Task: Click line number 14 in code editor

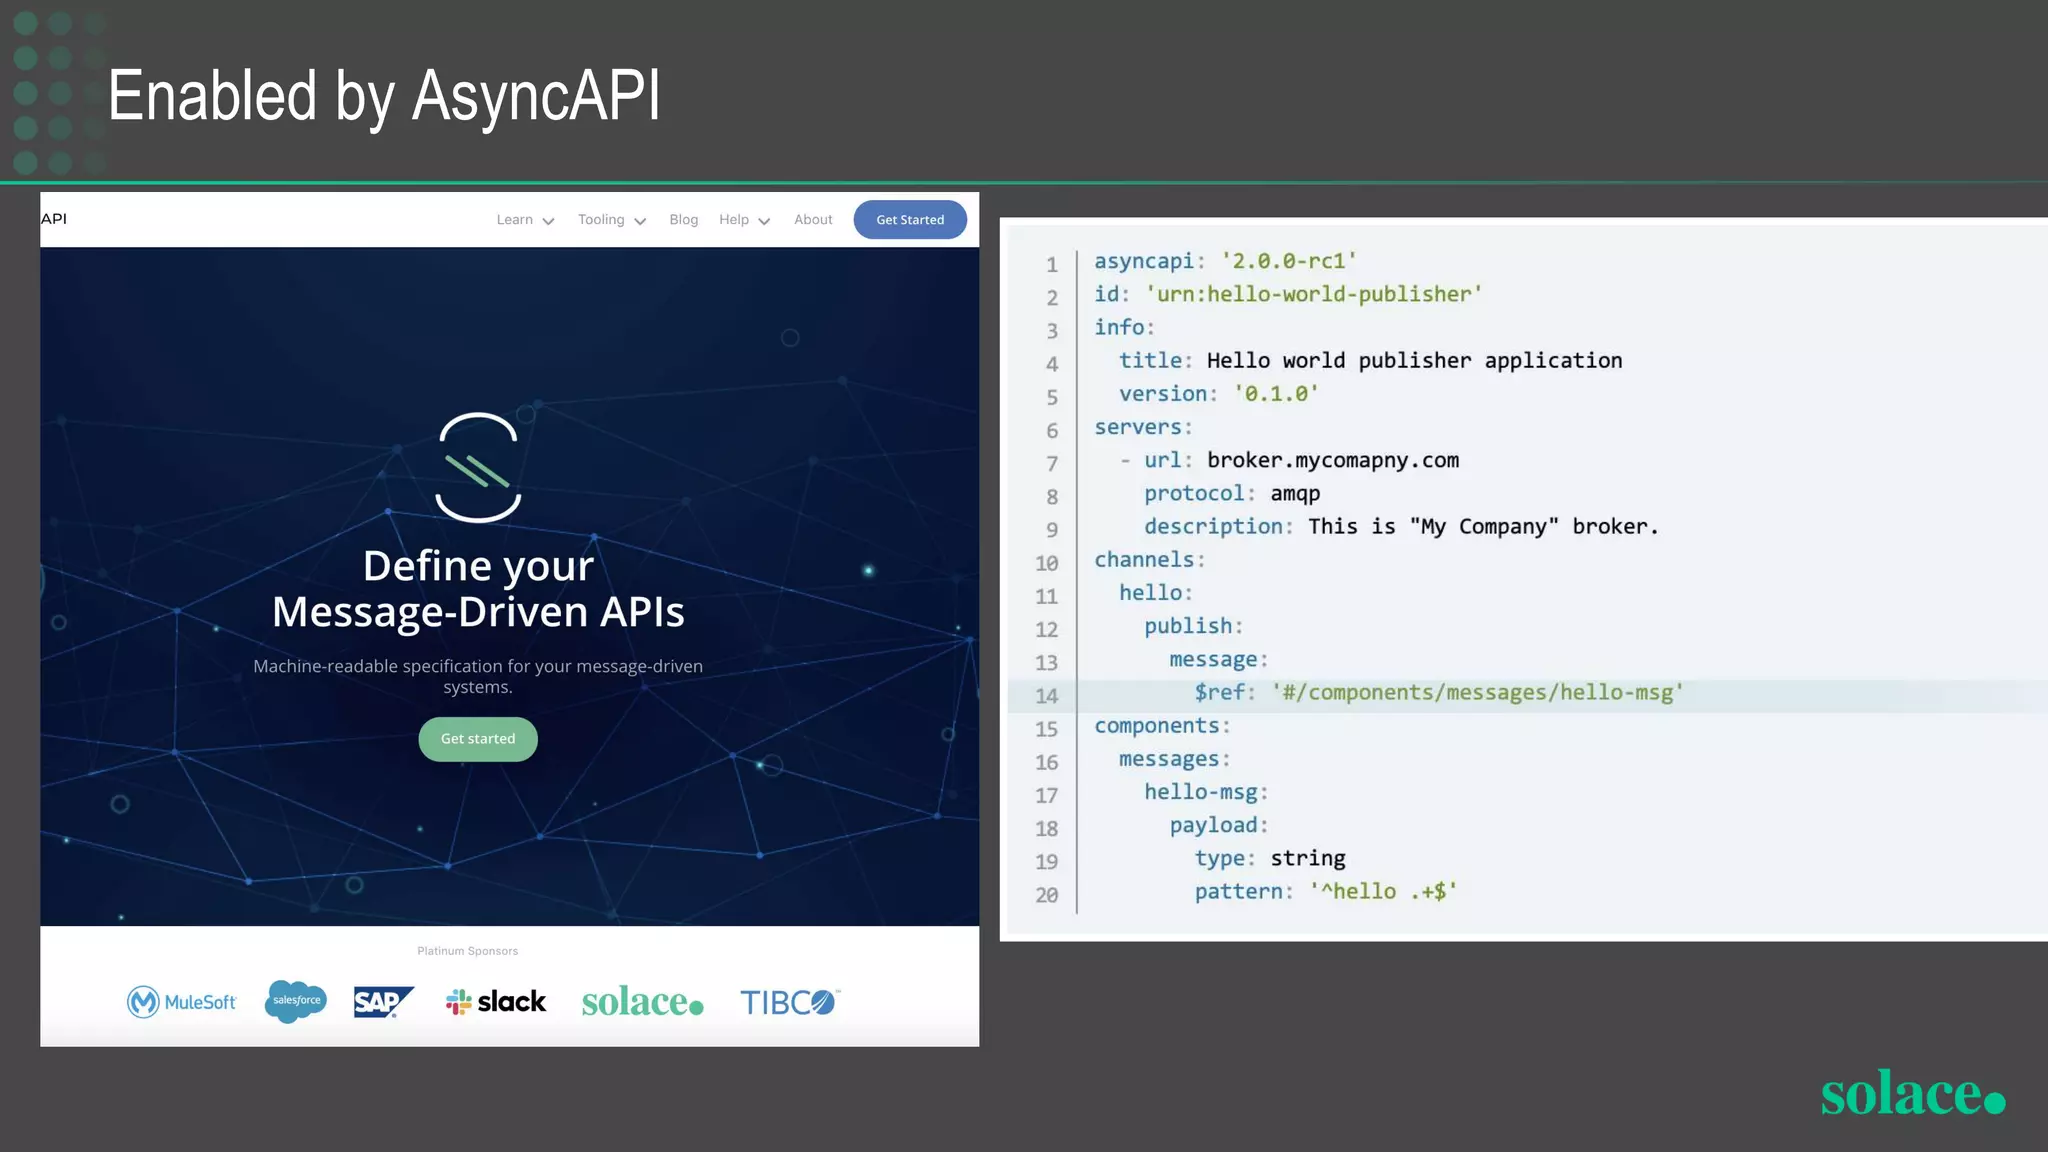Action: [x=1046, y=696]
